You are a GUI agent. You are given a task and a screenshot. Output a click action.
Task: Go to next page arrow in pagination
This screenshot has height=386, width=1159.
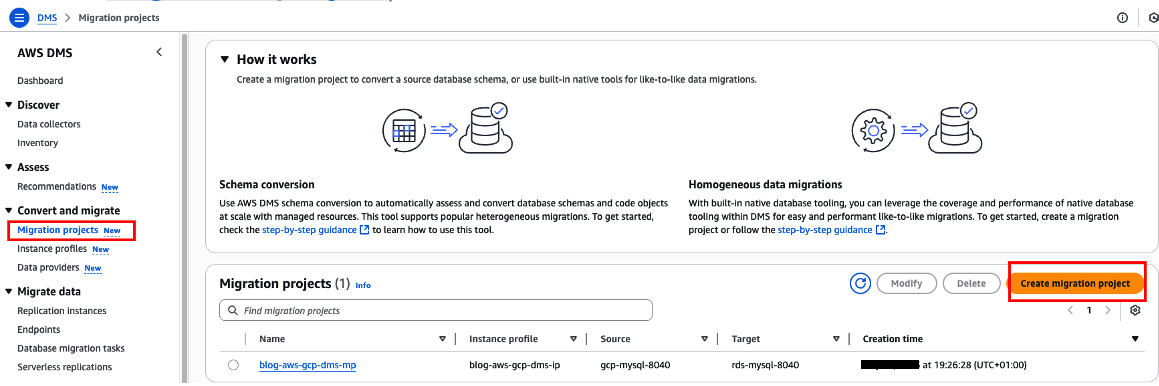pos(1107,311)
